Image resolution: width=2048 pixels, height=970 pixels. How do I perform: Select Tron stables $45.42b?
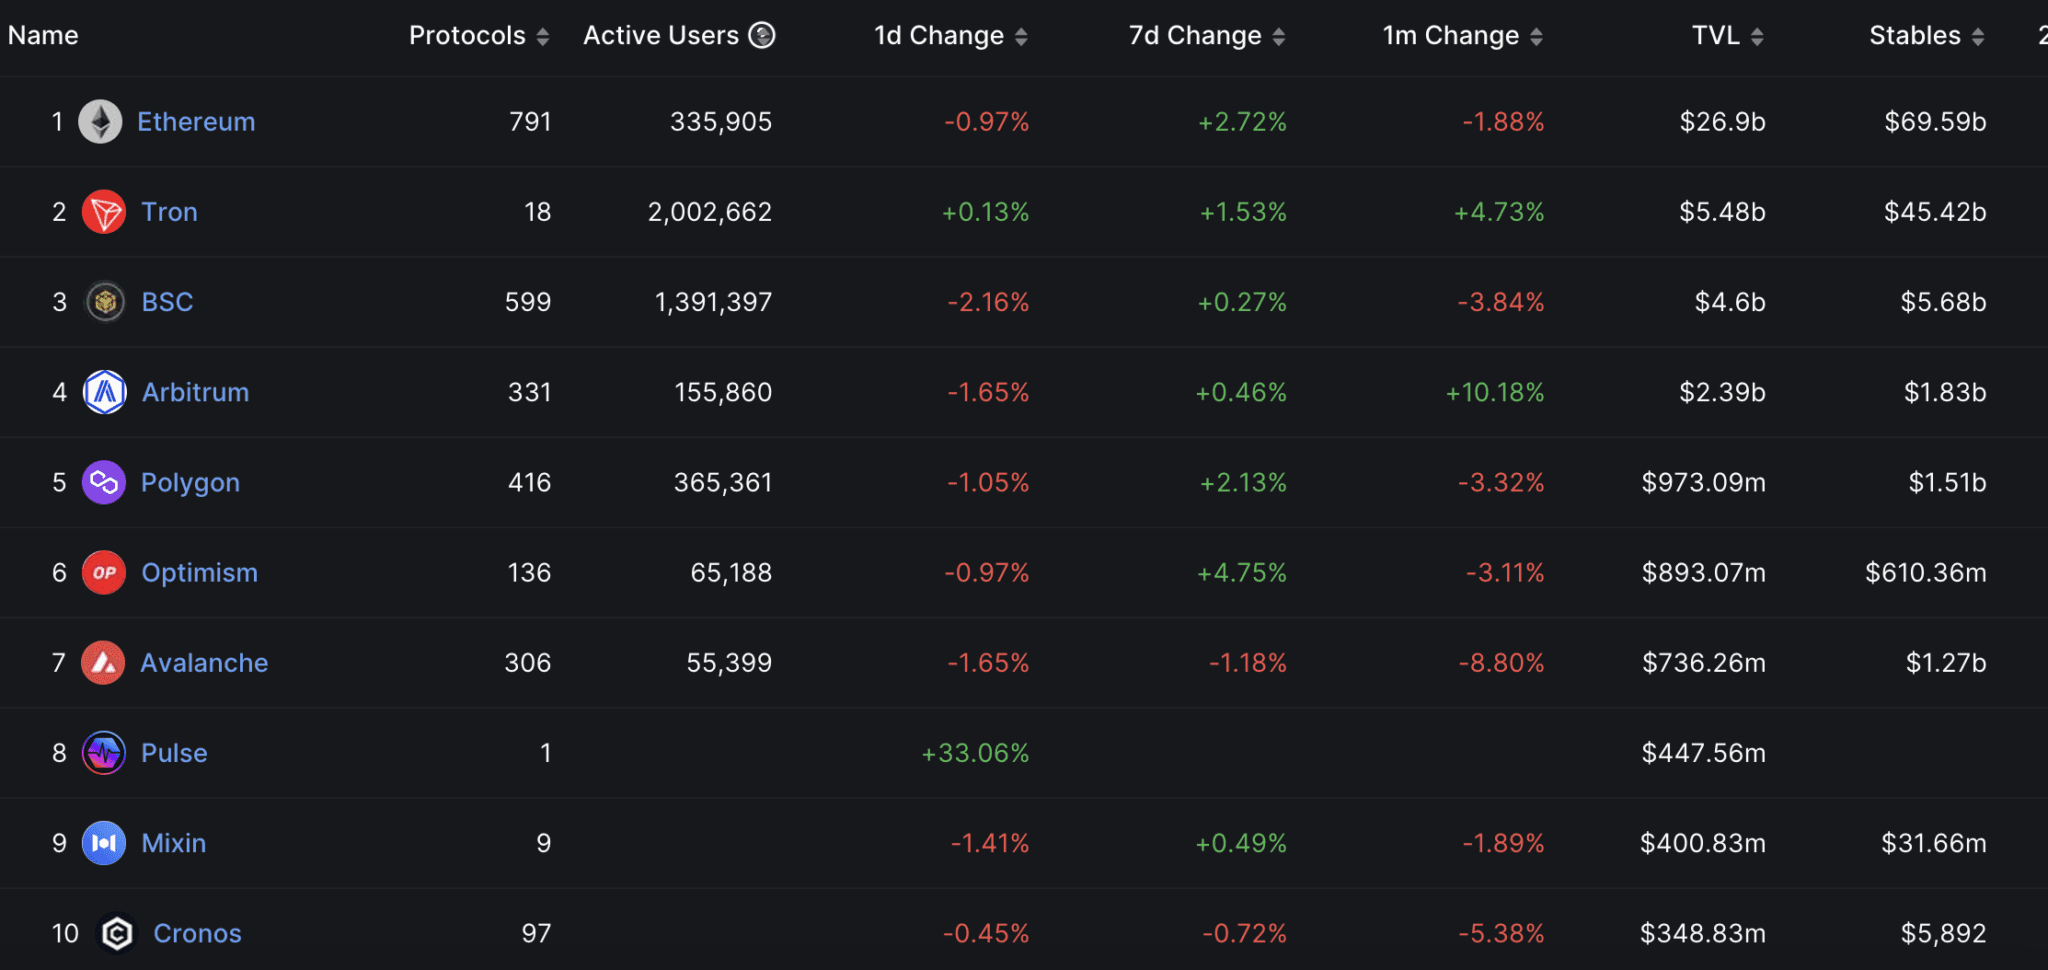pos(1936,212)
